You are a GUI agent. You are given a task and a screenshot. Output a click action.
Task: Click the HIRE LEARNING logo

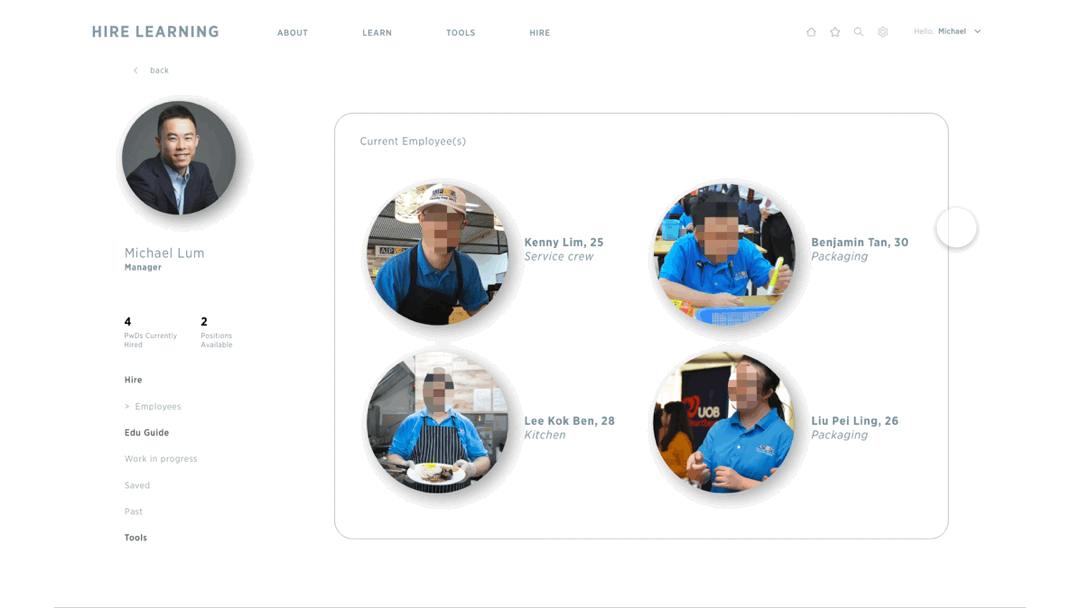(156, 32)
